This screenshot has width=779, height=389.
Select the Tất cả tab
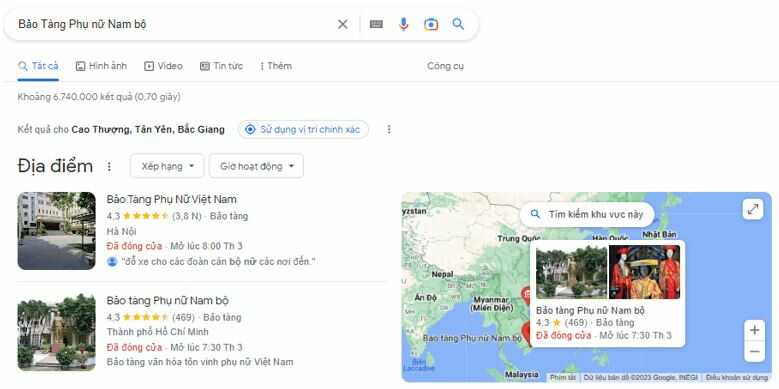(x=38, y=66)
